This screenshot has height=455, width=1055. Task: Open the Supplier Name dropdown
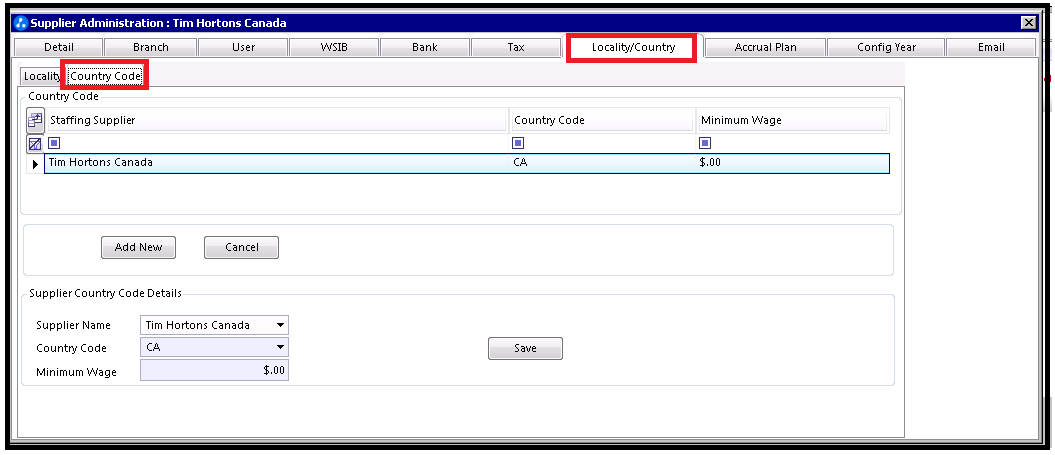[x=280, y=325]
